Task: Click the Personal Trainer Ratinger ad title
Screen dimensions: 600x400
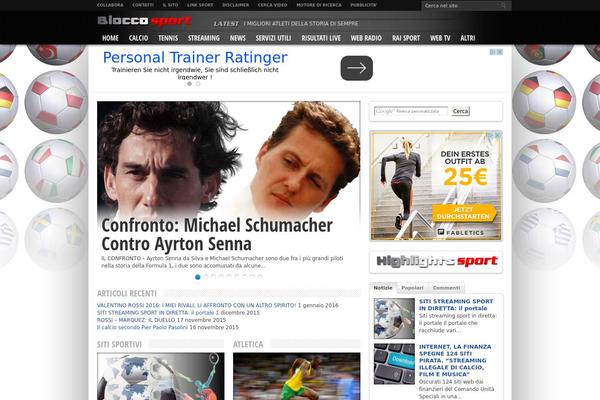Action: (195, 57)
